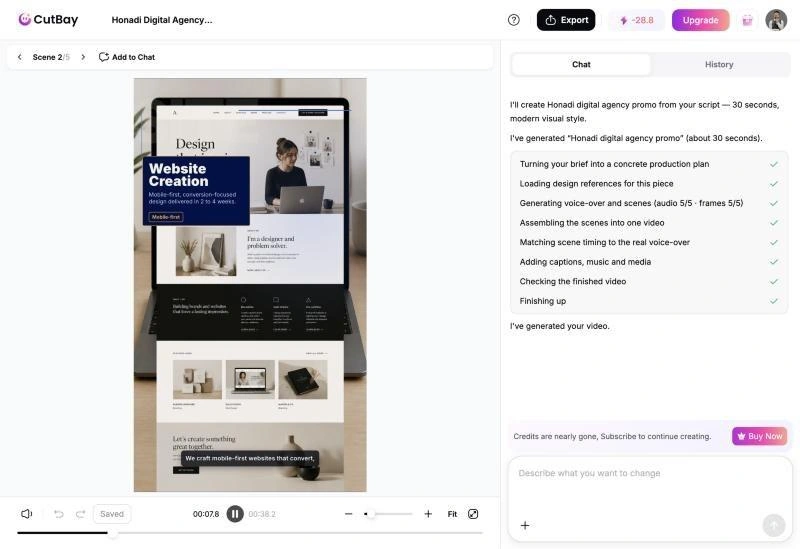Click checkmark beside 'Turning your brief' step
800x549 pixels.
773,164
